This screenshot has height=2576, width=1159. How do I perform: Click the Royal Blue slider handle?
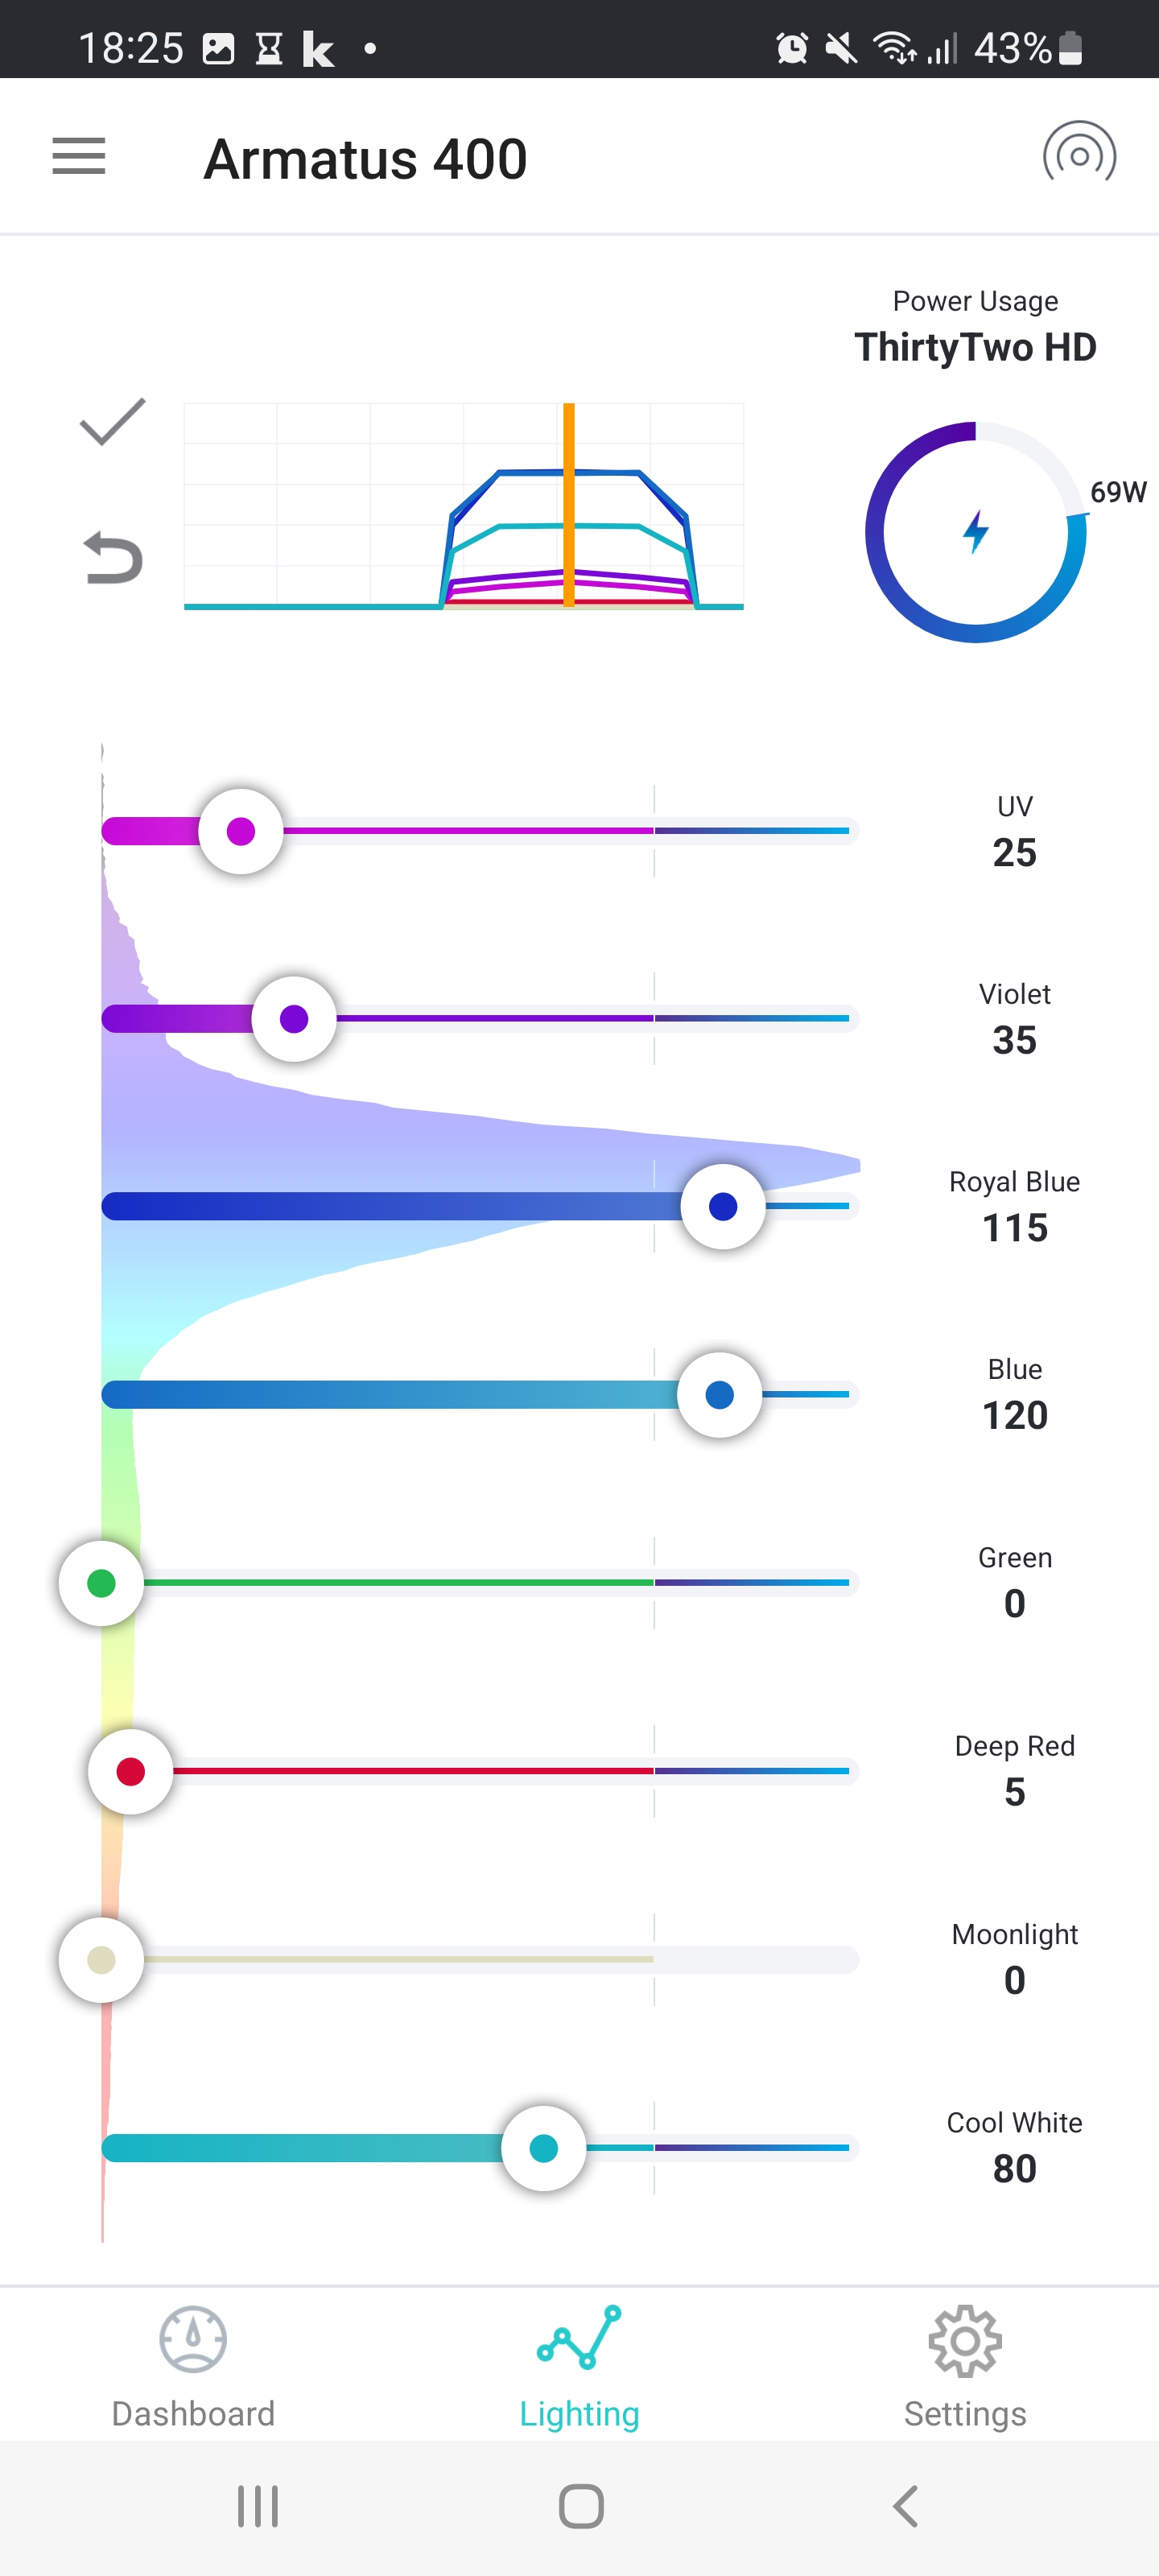tap(723, 1207)
